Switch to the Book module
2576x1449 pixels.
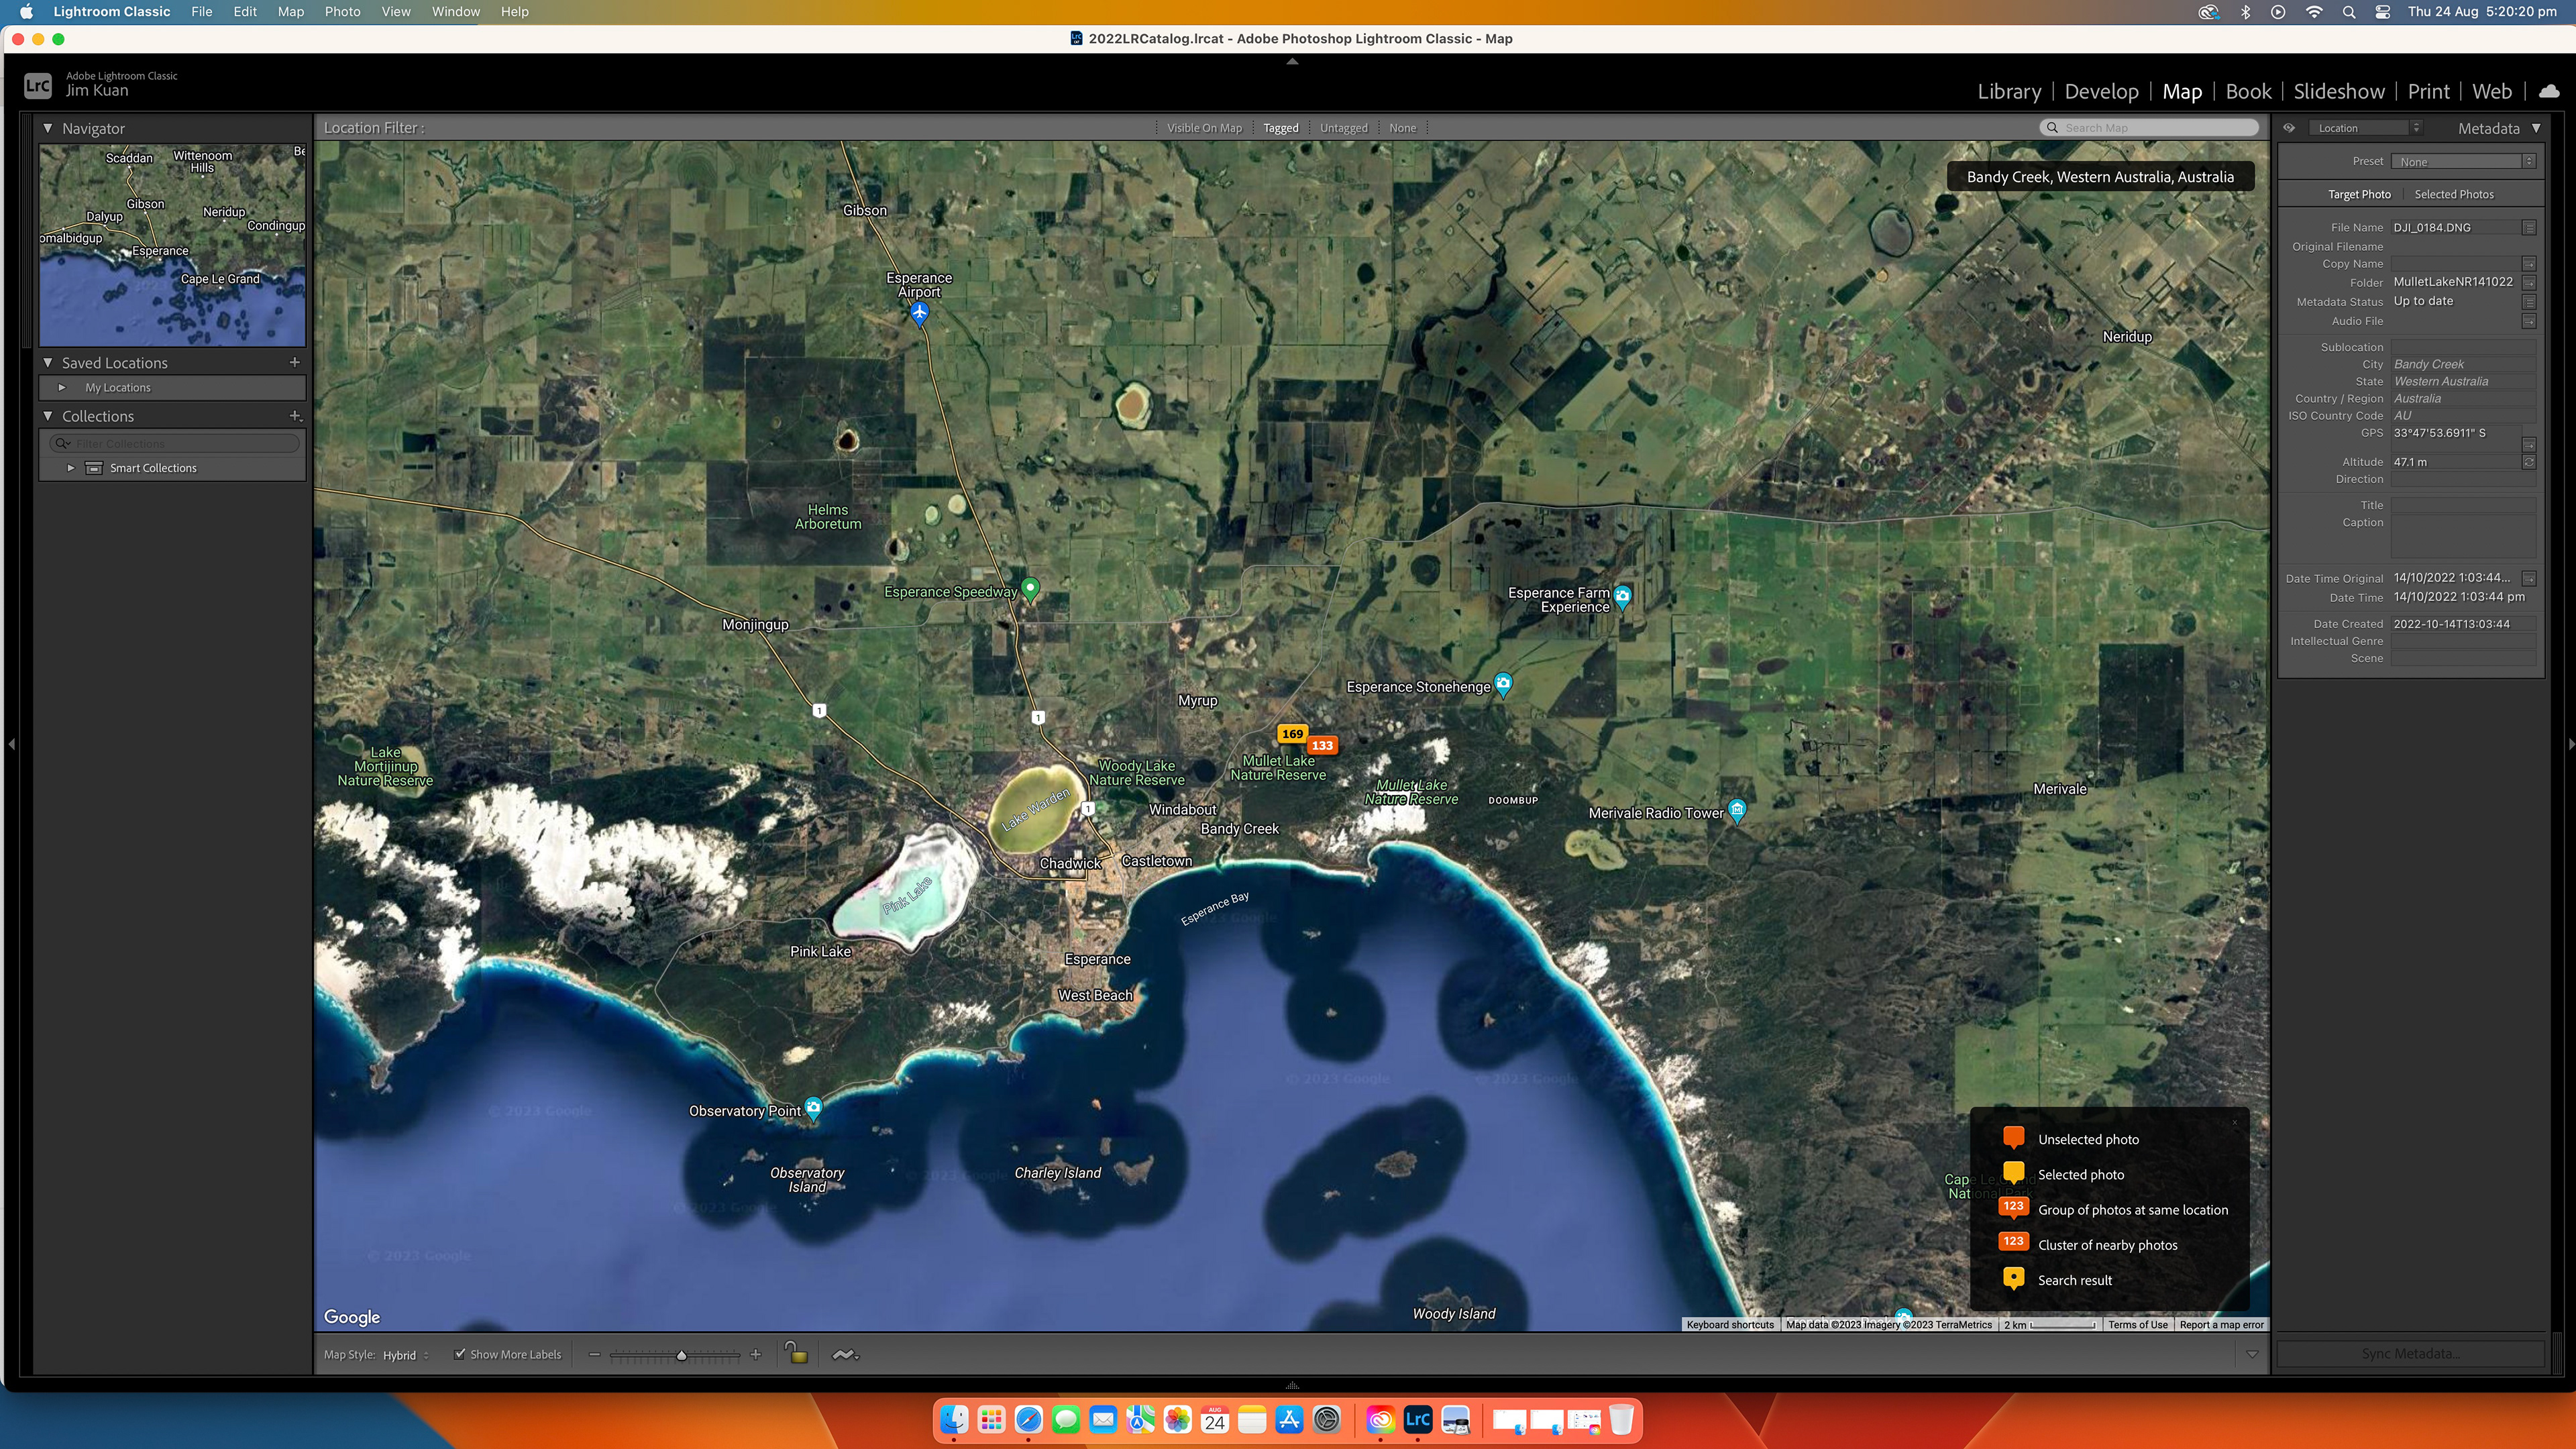2248,91
